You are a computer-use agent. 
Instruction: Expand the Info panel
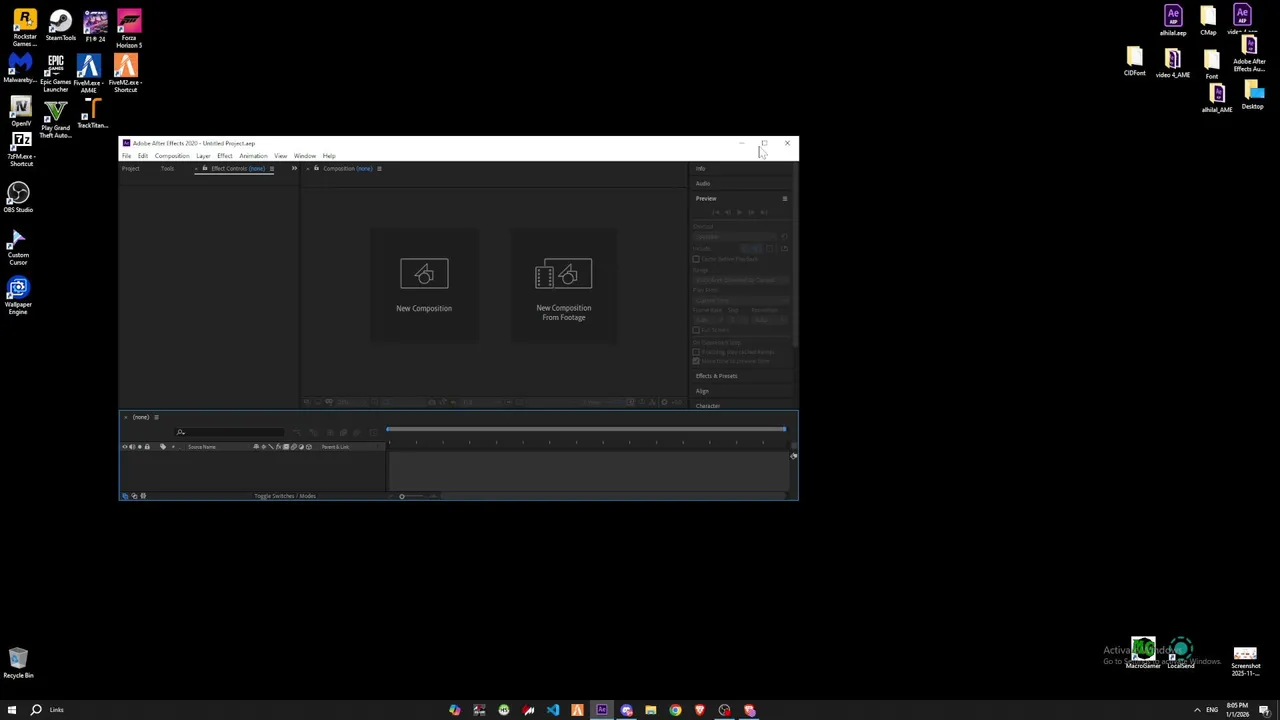tap(700, 168)
